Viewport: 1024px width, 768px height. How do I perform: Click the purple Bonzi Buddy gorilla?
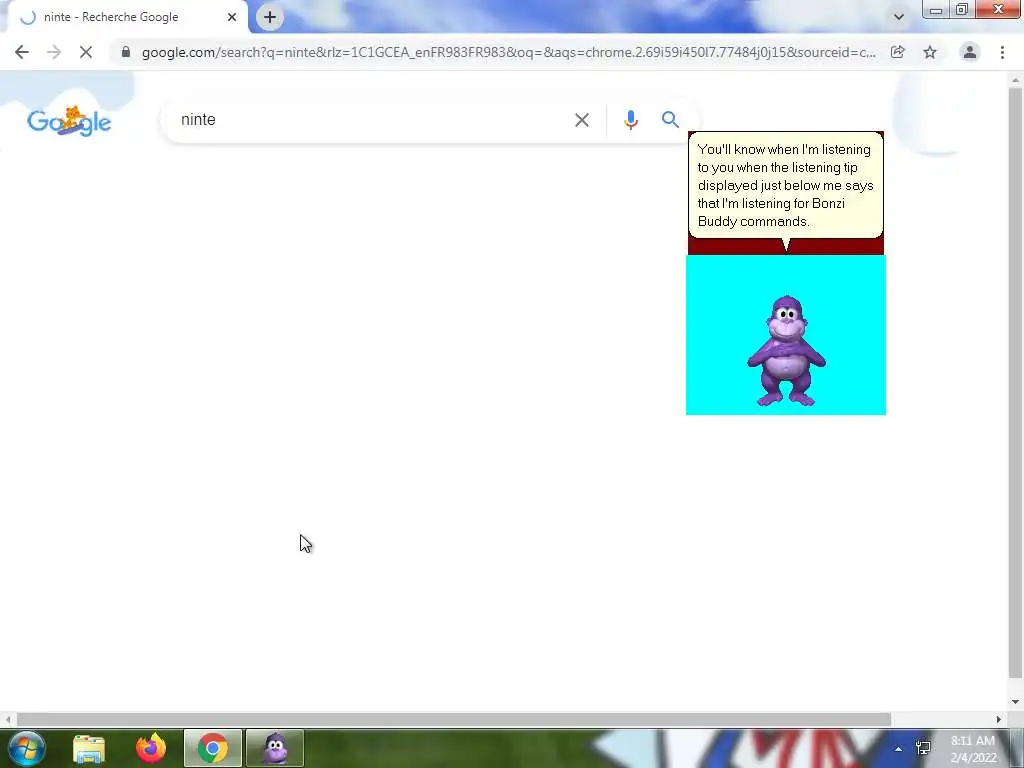pos(786,351)
